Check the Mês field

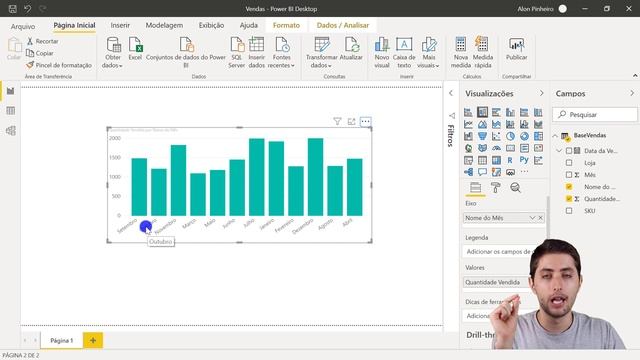point(569,175)
